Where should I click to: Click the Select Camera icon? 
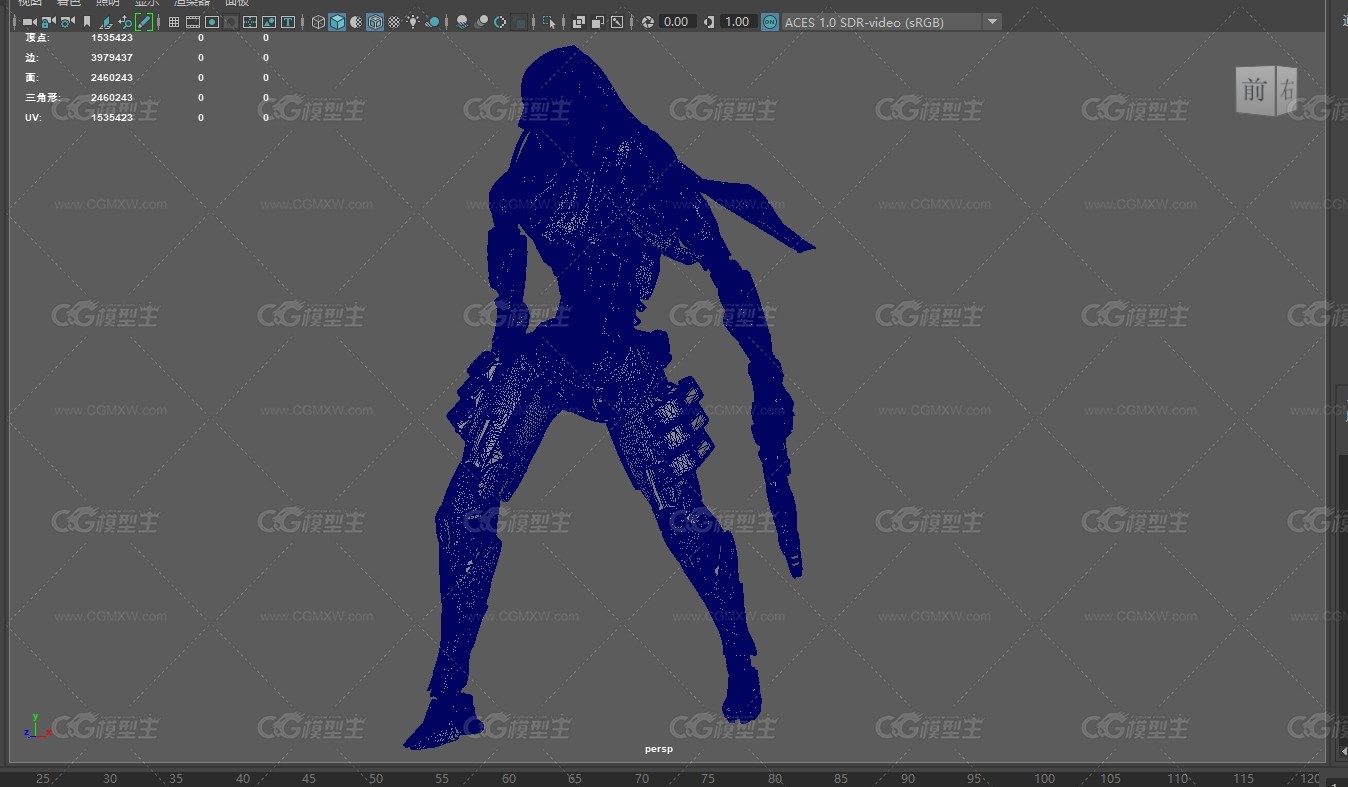29,21
